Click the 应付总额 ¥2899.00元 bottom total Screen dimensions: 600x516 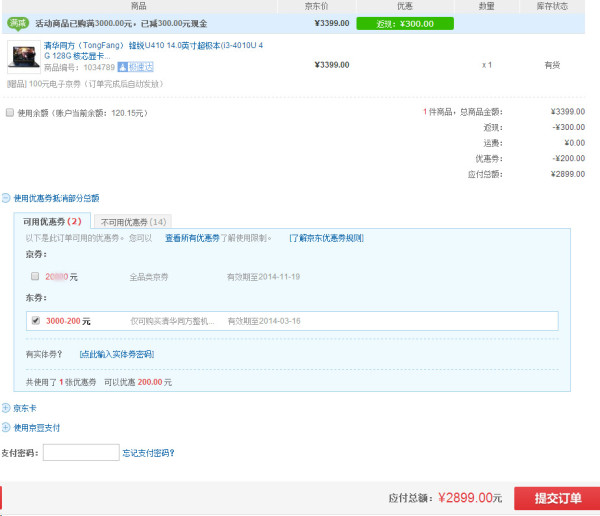[x=445, y=498]
